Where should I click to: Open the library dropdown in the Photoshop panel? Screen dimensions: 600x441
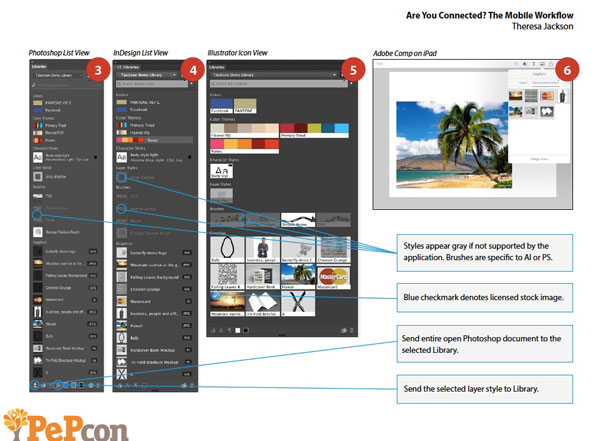point(58,75)
